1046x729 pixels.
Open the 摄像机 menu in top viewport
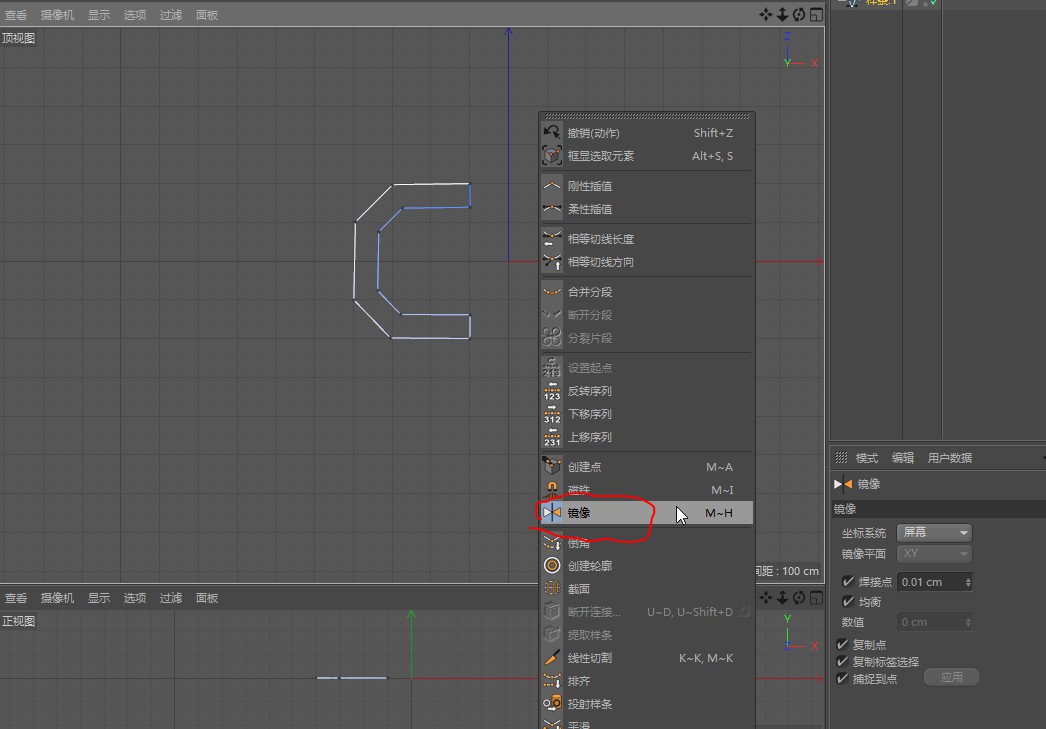point(57,15)
